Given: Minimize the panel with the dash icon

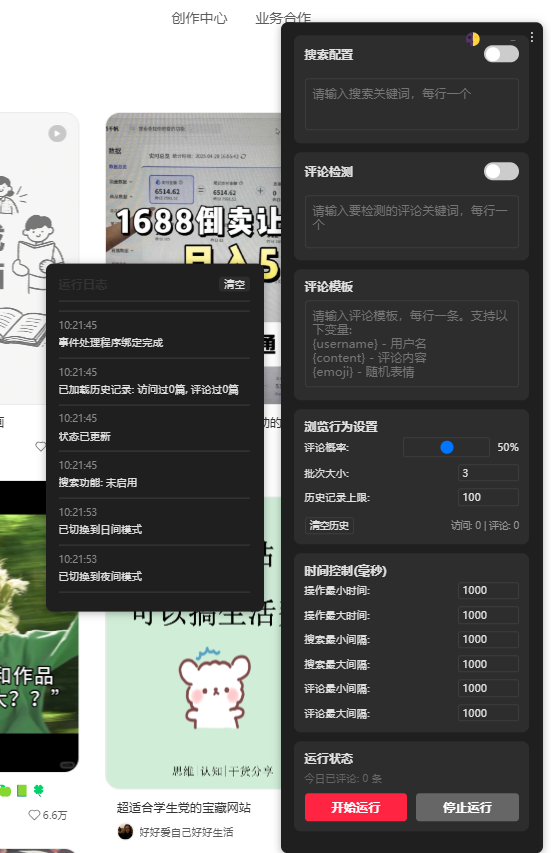Looking at the screenshot, I should [513, 40].
